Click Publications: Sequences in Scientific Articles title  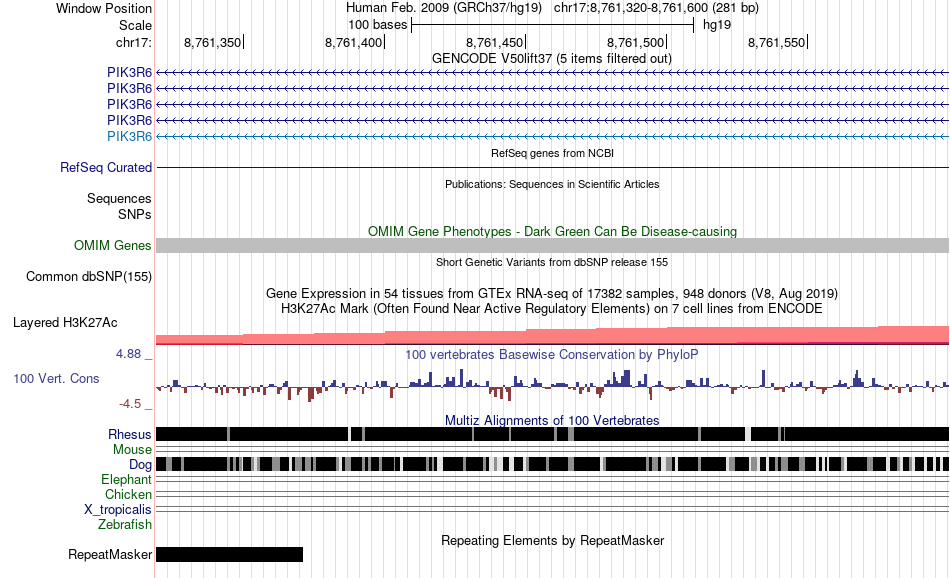[x=552, y=184]
